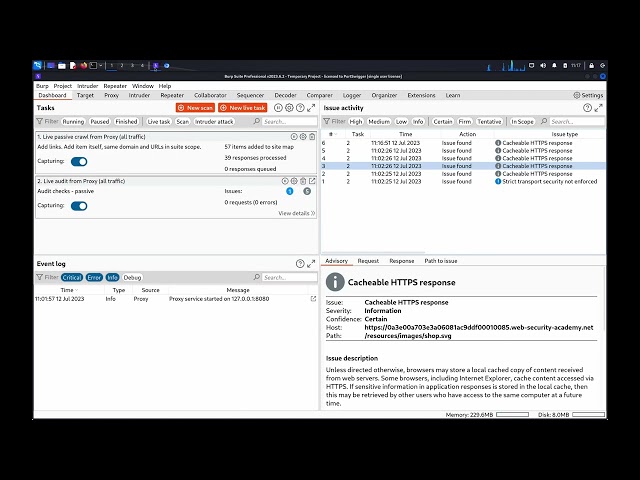
Task: Click the volume icon in the system tray
Action: (x=543, y=65)
